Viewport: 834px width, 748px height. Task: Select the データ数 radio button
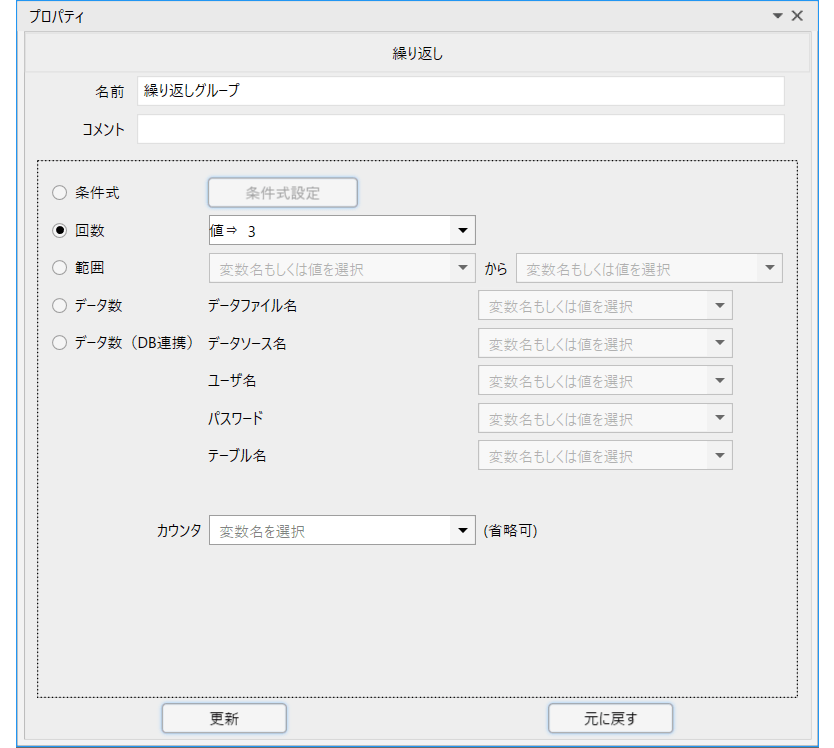click(x=59, y=305)
